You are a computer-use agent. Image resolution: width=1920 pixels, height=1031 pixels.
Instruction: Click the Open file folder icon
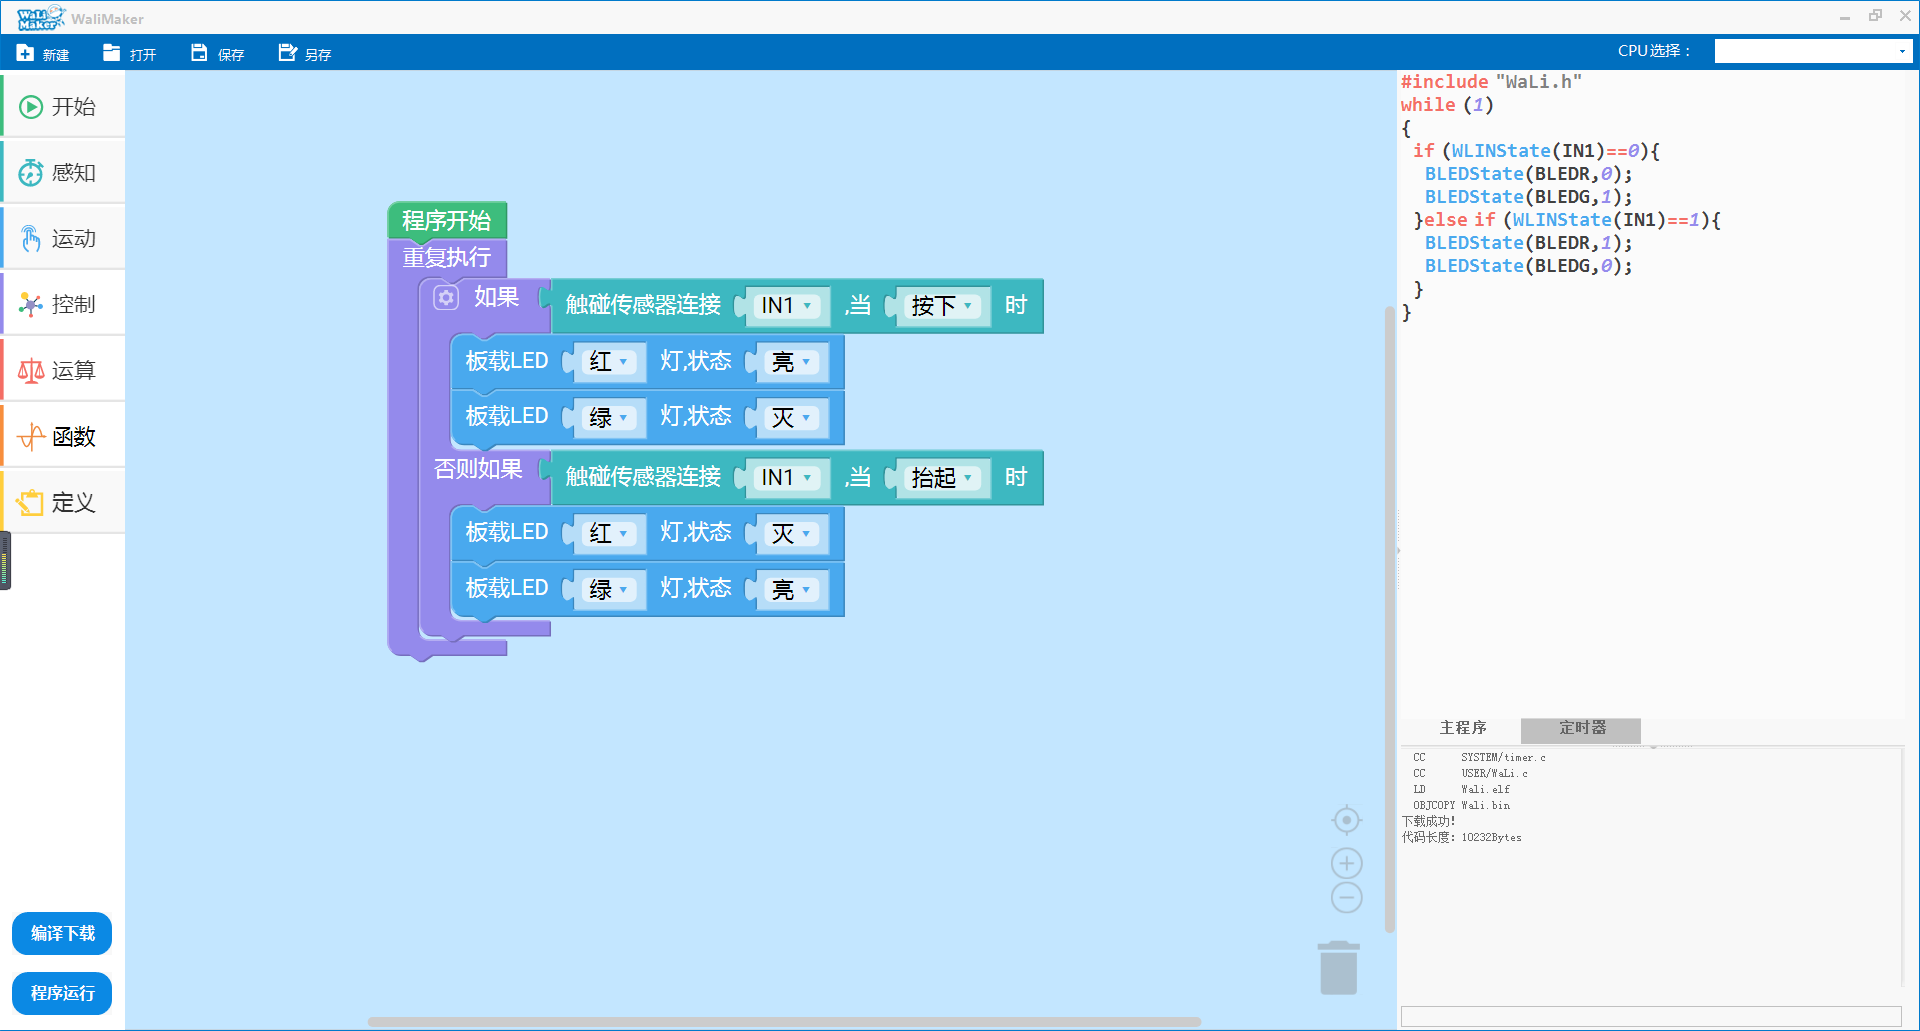click(111, 53)
